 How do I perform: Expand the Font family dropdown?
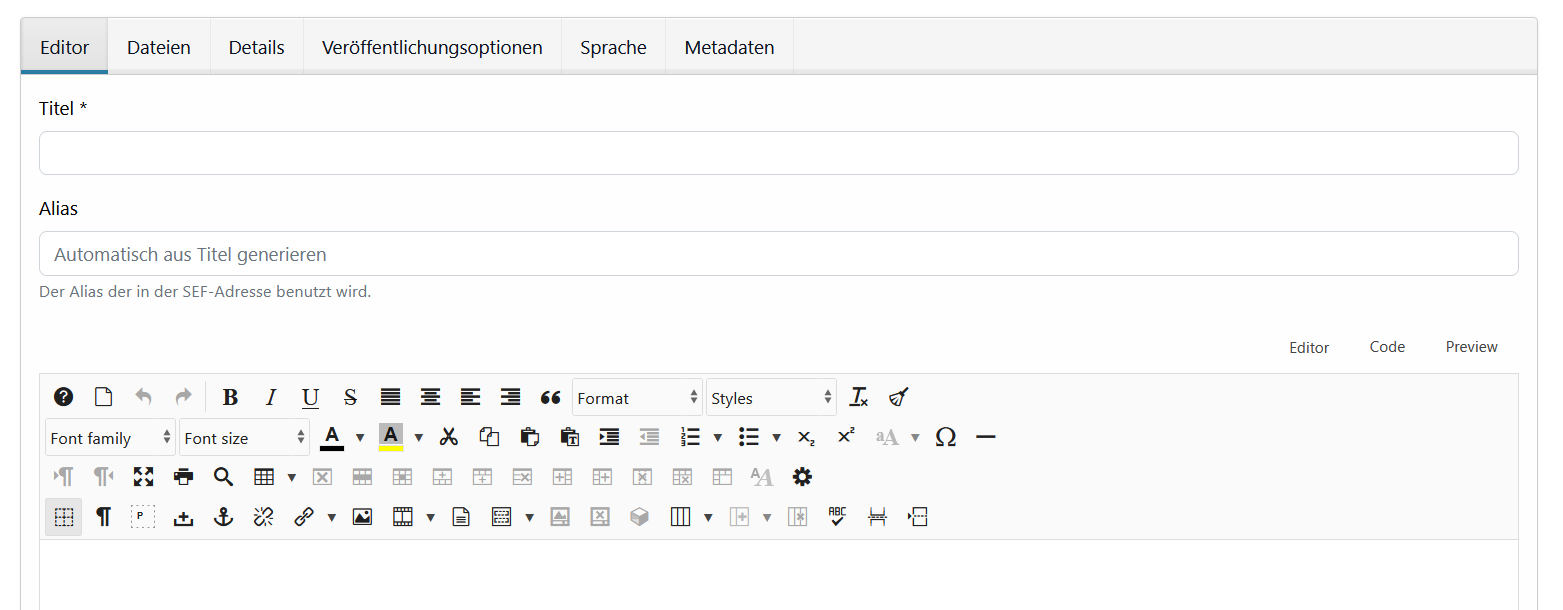pyautogui.click(x=110, y=437)
